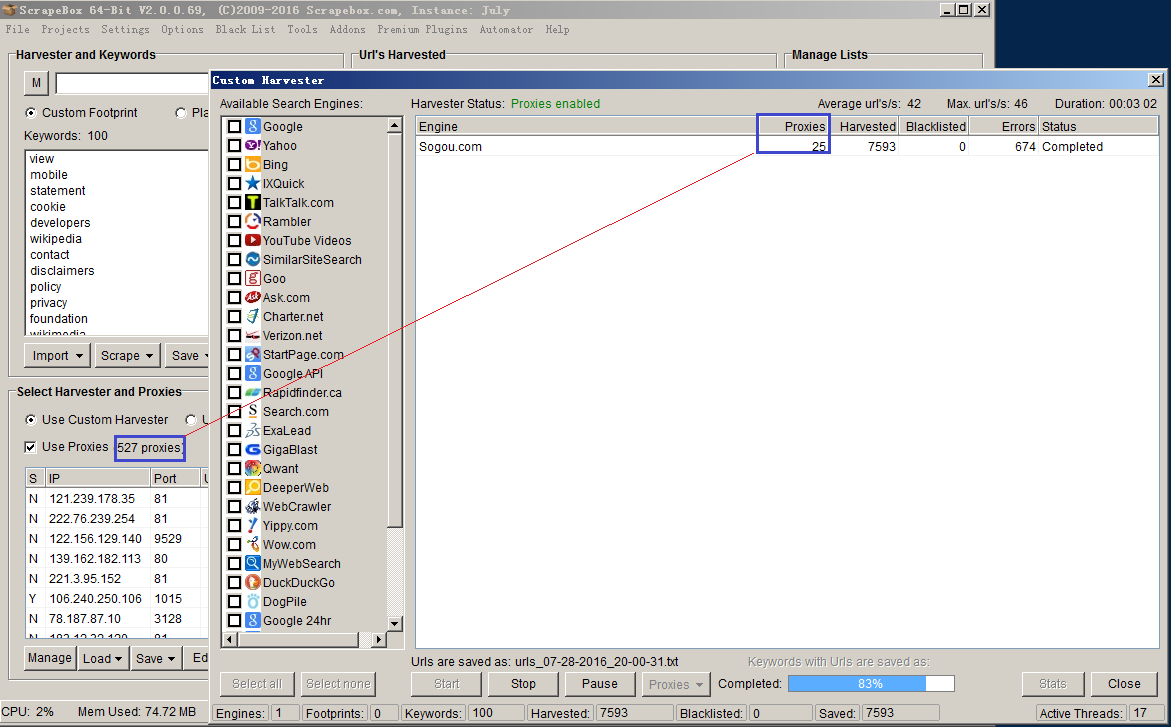Open the Projects menu
Screen dimensions: 1171x727
[65, 29]
